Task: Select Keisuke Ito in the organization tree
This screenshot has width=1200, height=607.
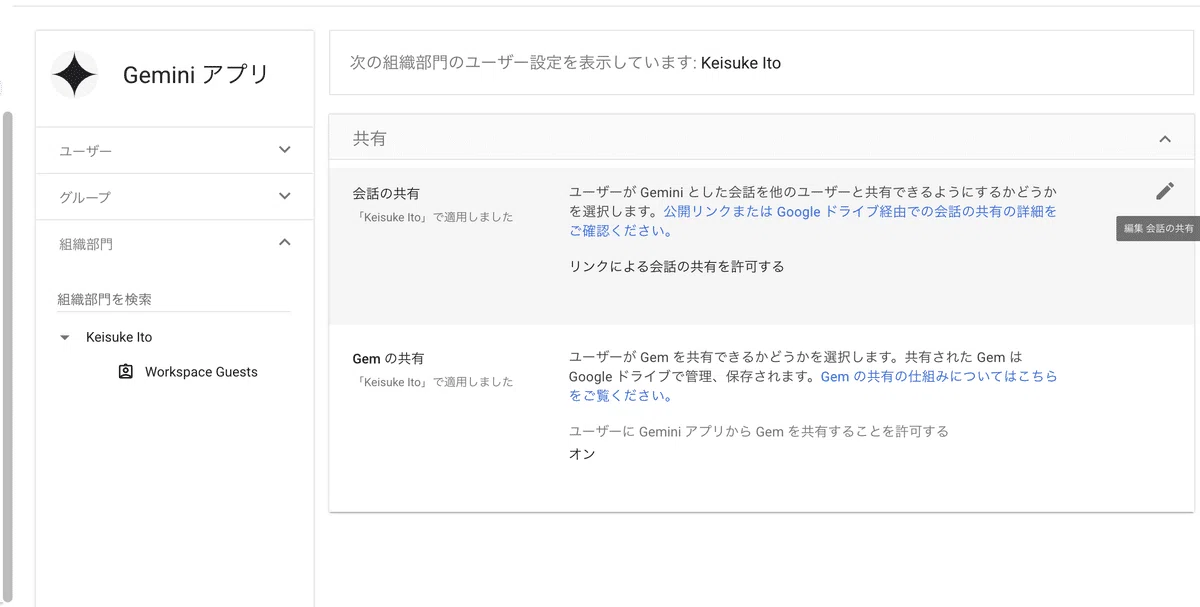Action: (119, 337)
